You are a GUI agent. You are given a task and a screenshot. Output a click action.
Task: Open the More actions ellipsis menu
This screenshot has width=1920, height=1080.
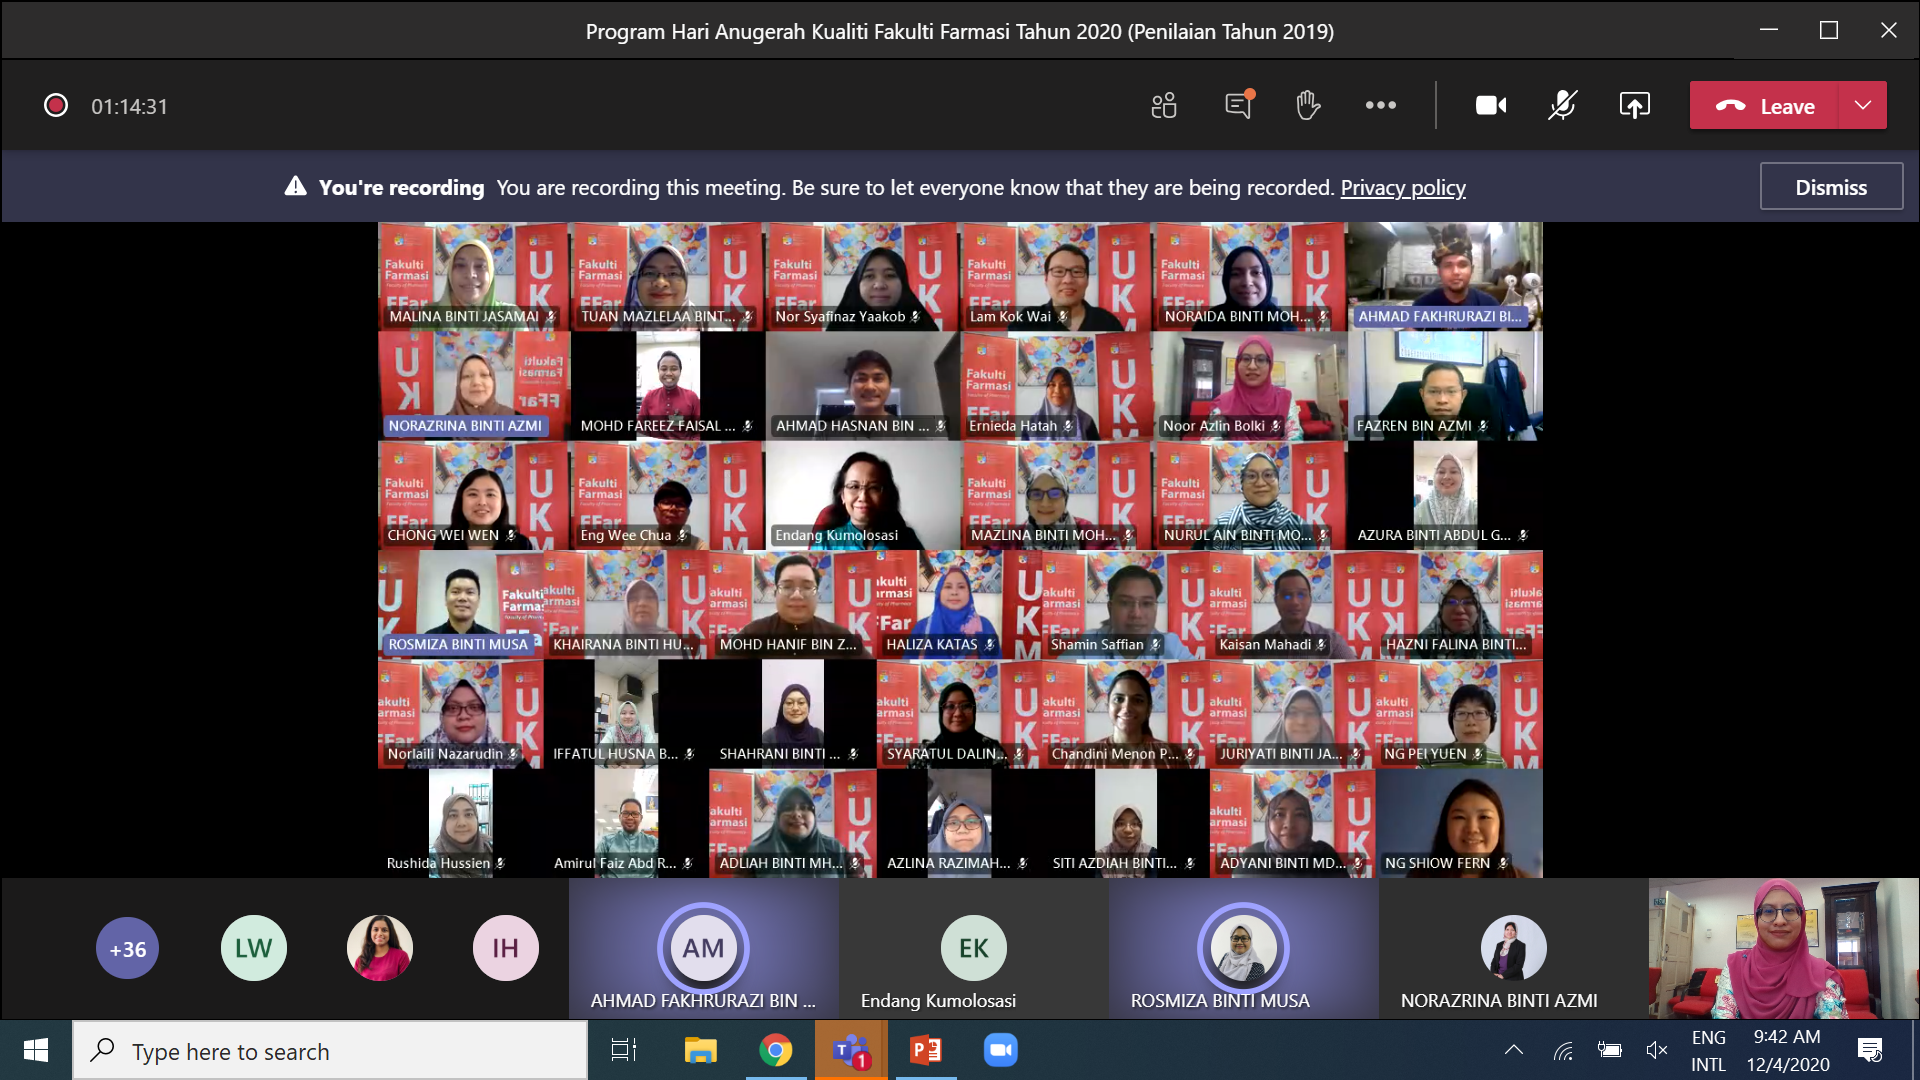pyautogui.click(x=1381, y=105)
